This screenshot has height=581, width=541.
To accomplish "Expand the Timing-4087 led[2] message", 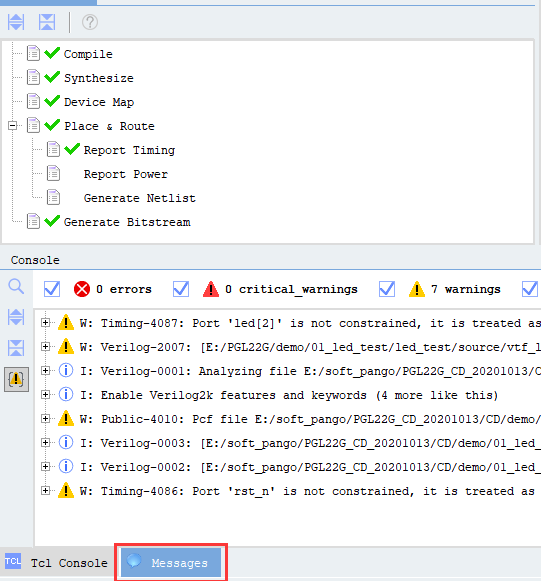I will pyautogui.click(x=46, y=322).
